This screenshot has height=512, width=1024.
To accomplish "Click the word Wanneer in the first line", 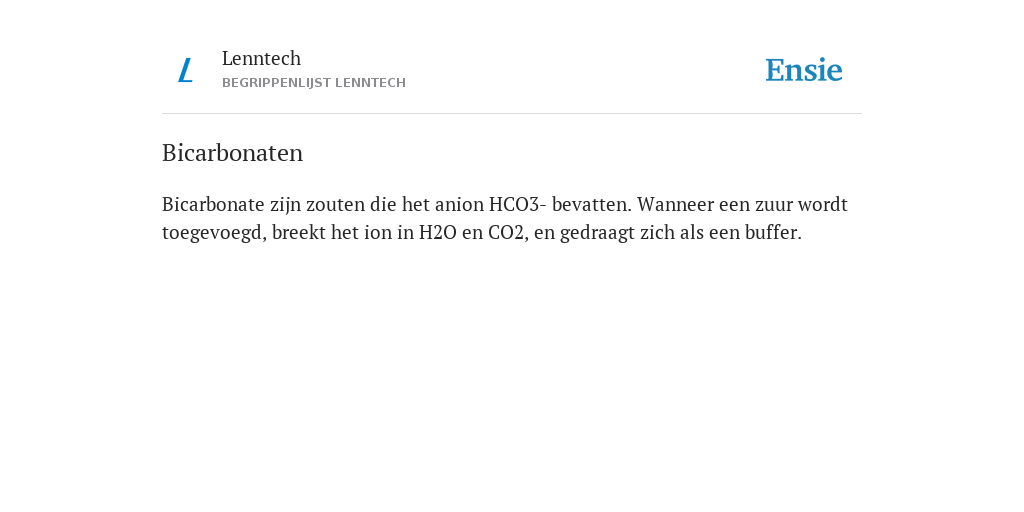I will coord(675,204).
